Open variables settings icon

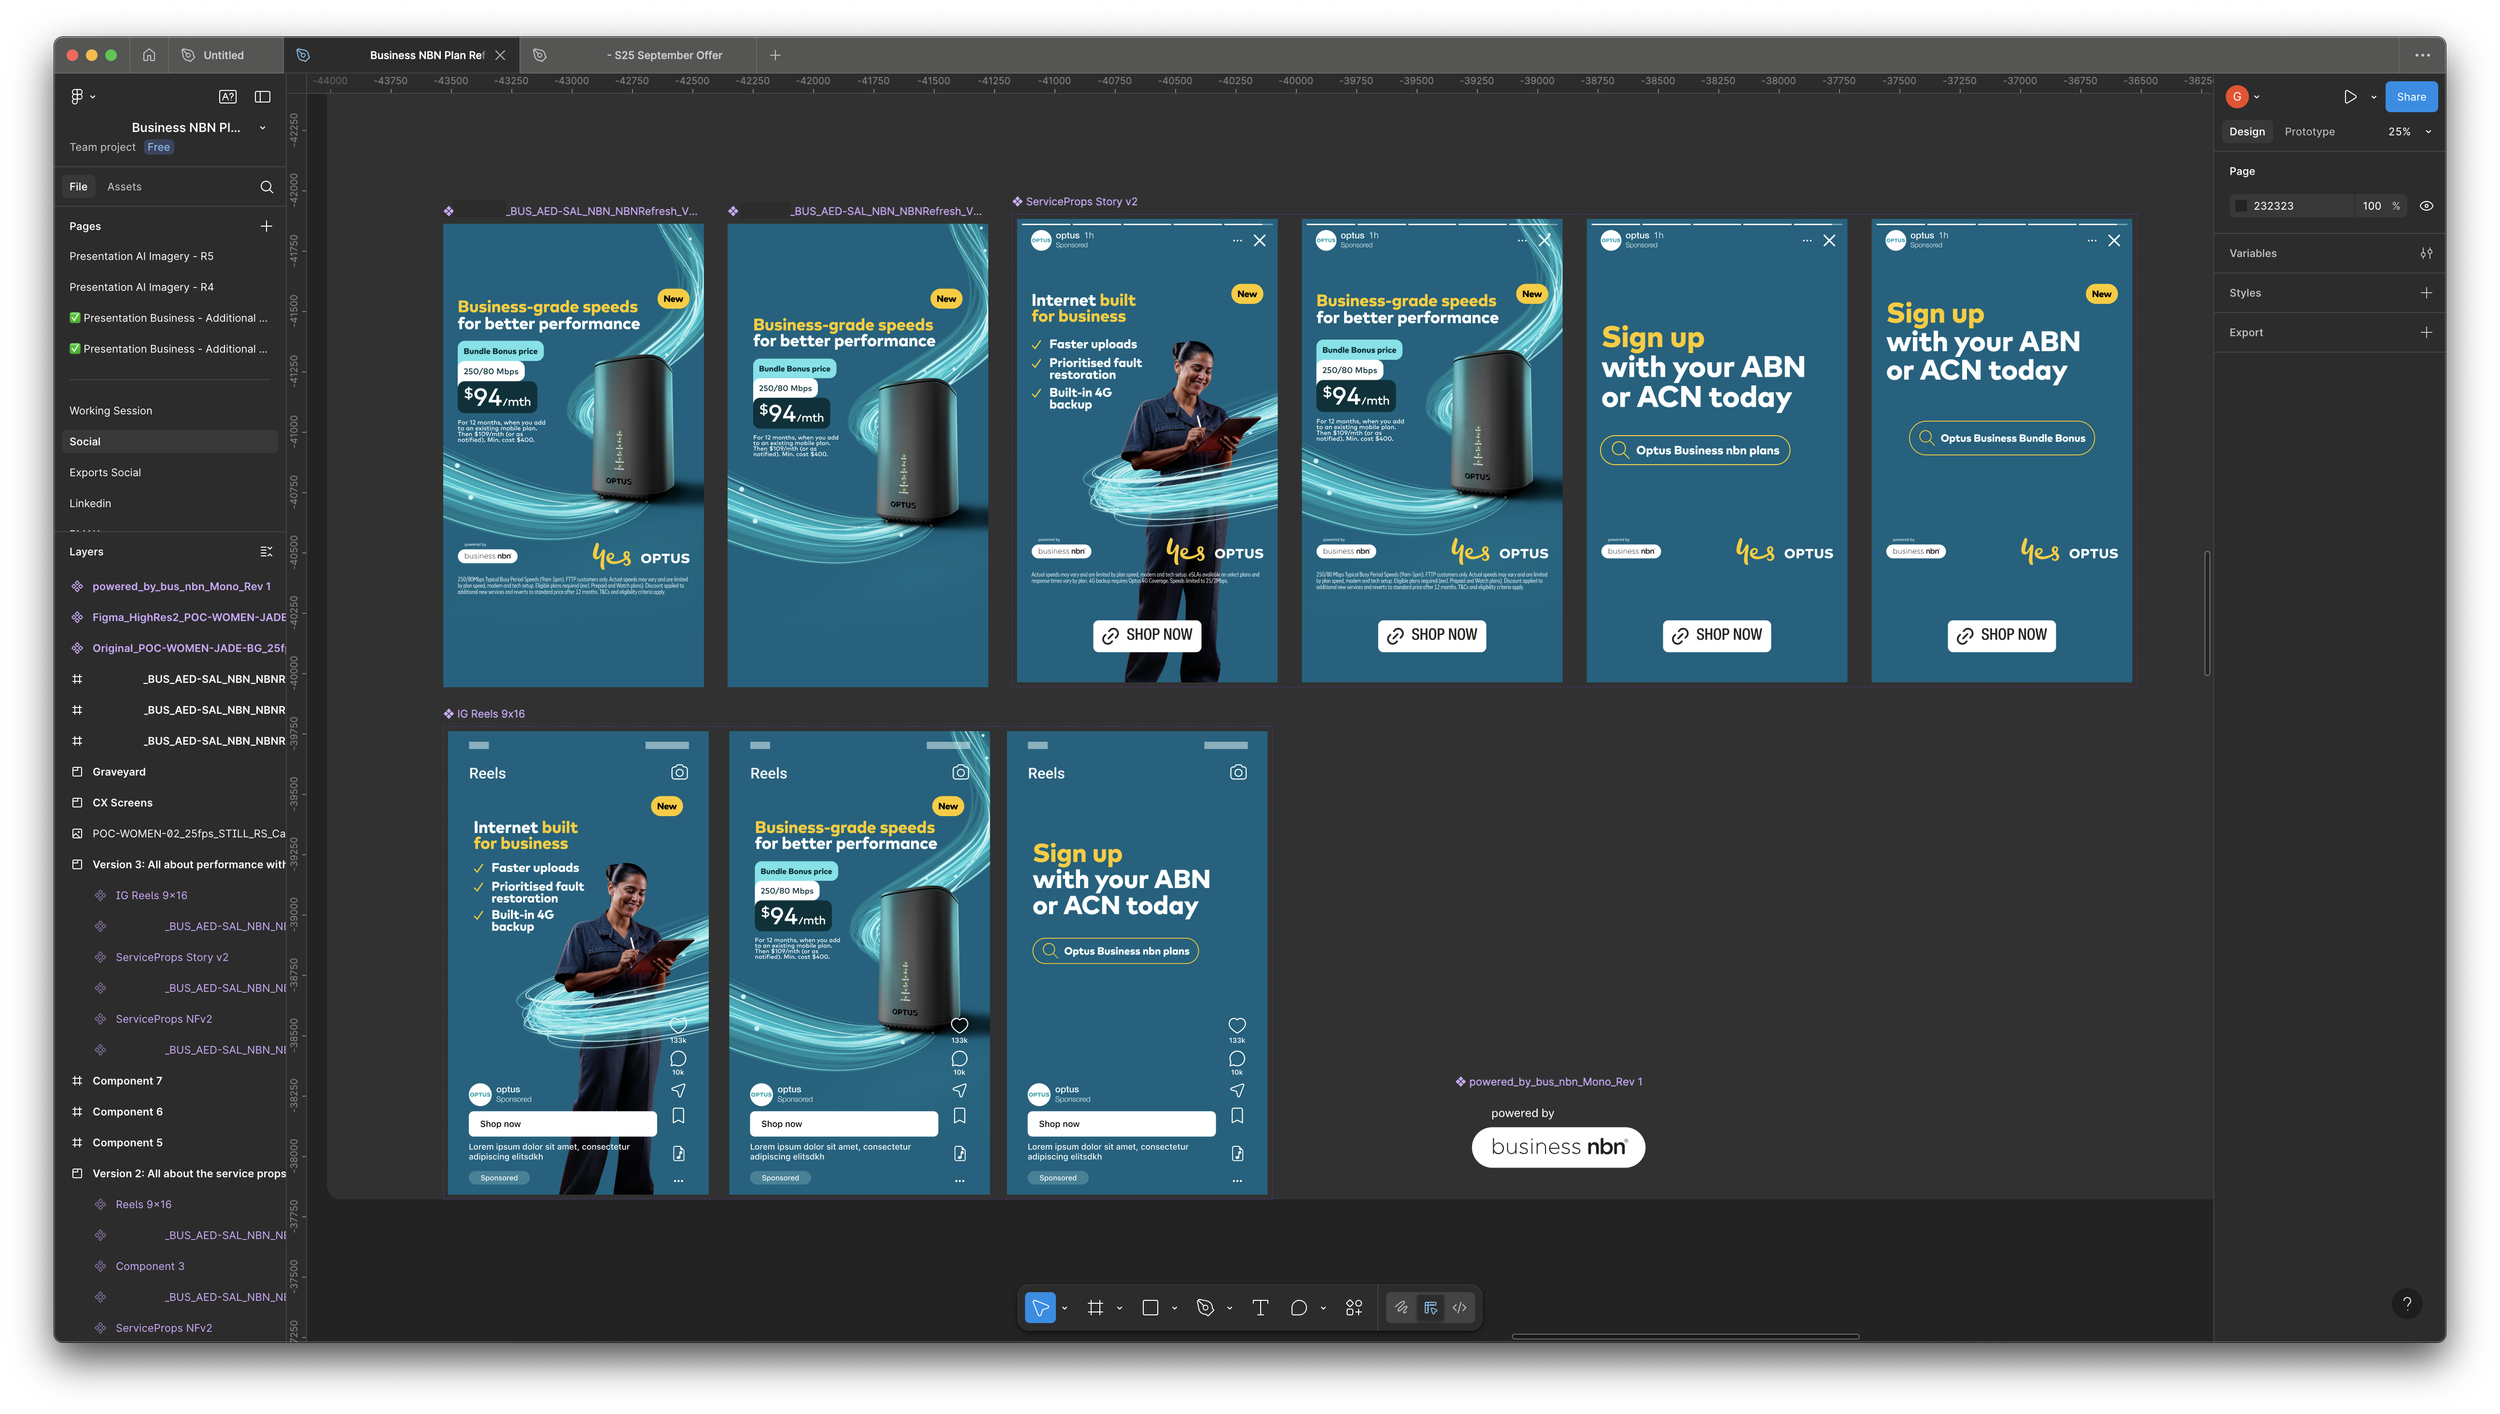pos(2426,254)
